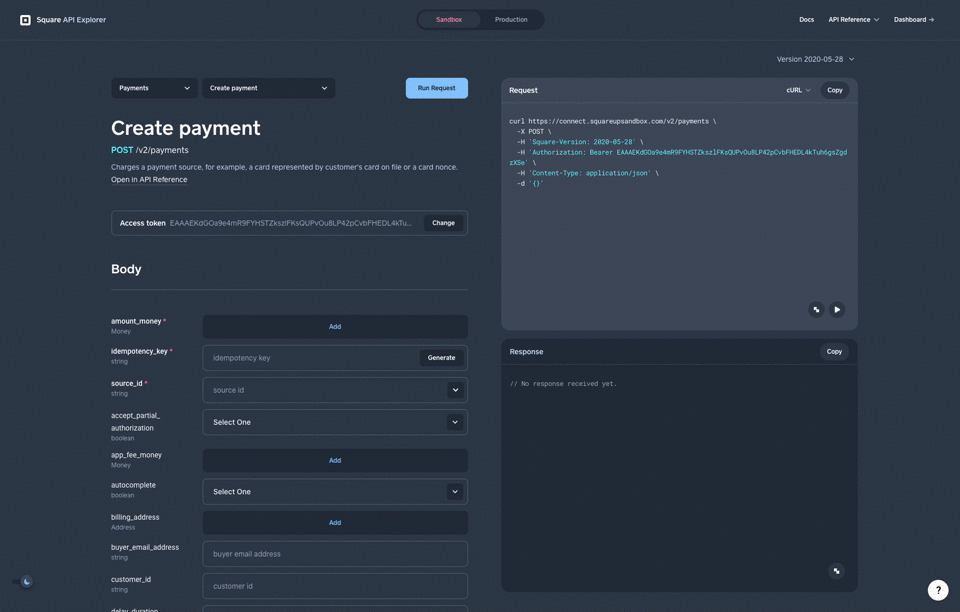The image size is (960, 612).
Task: Expand the Request panel
Action: click(816, 310)
